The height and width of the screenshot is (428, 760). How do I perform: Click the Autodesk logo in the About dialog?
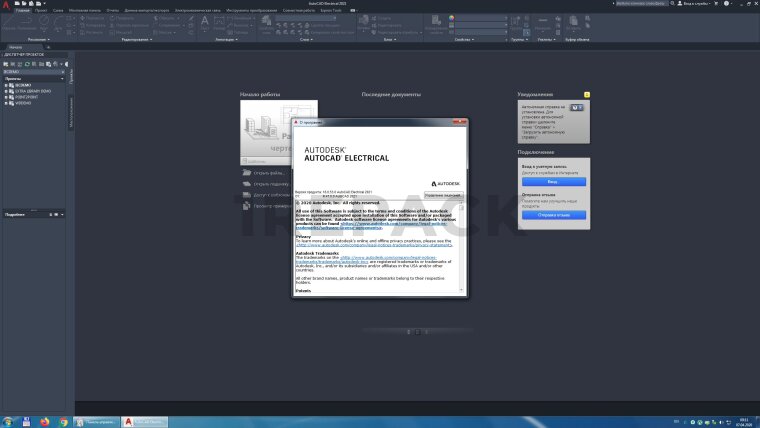point(447,184)
